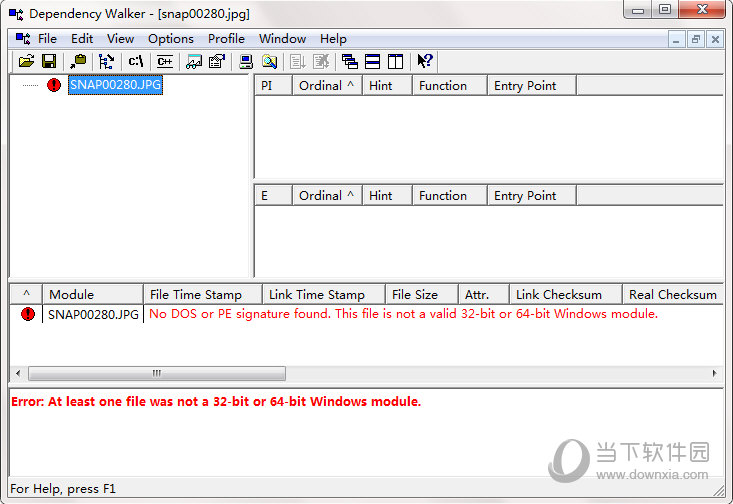This screenshot has width=733, height=504.
Task: Click the document system icon beside File menu
Action: pos(22,38)
